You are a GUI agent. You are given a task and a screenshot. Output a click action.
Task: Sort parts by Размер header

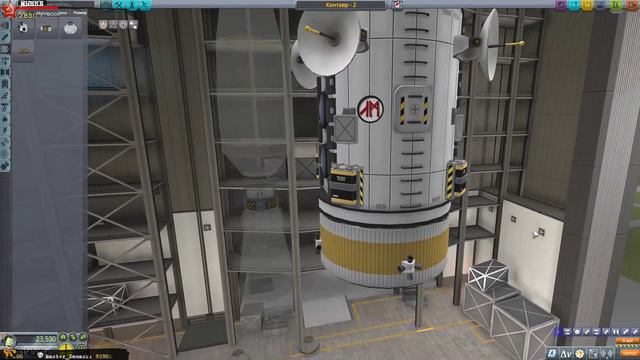point(80,13)
